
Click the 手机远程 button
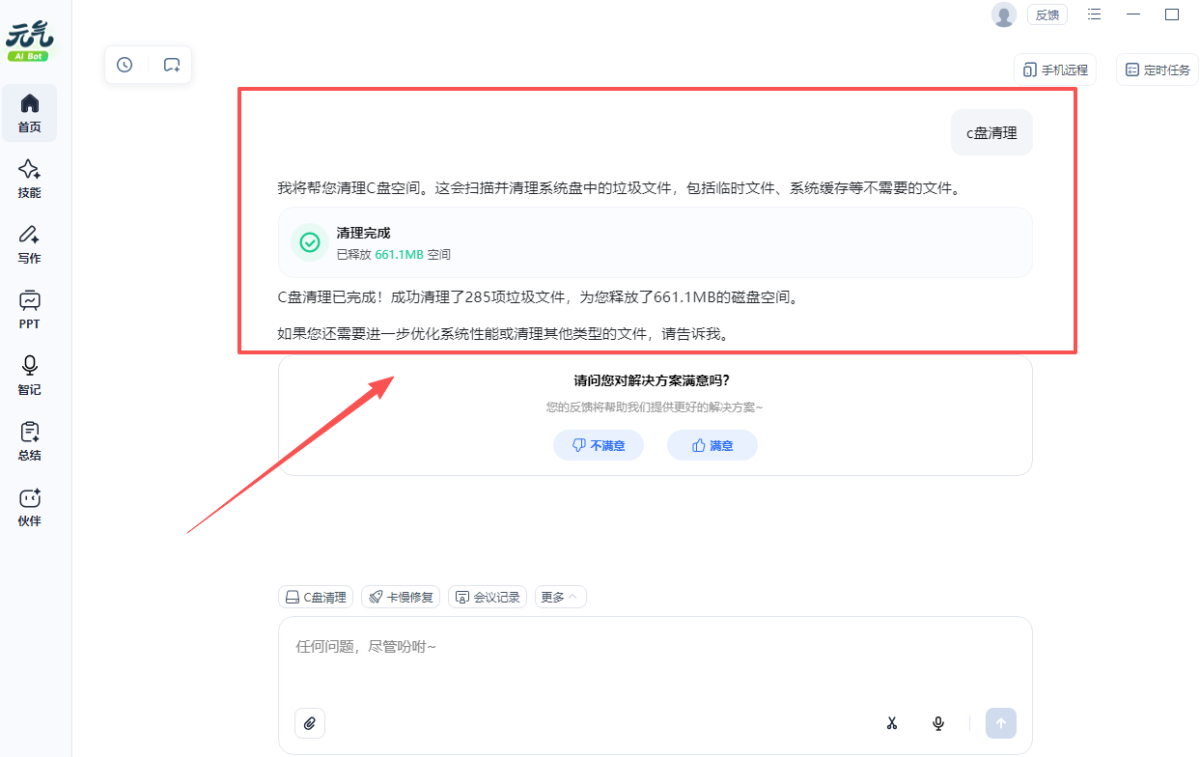click(x=1055, y=70)
